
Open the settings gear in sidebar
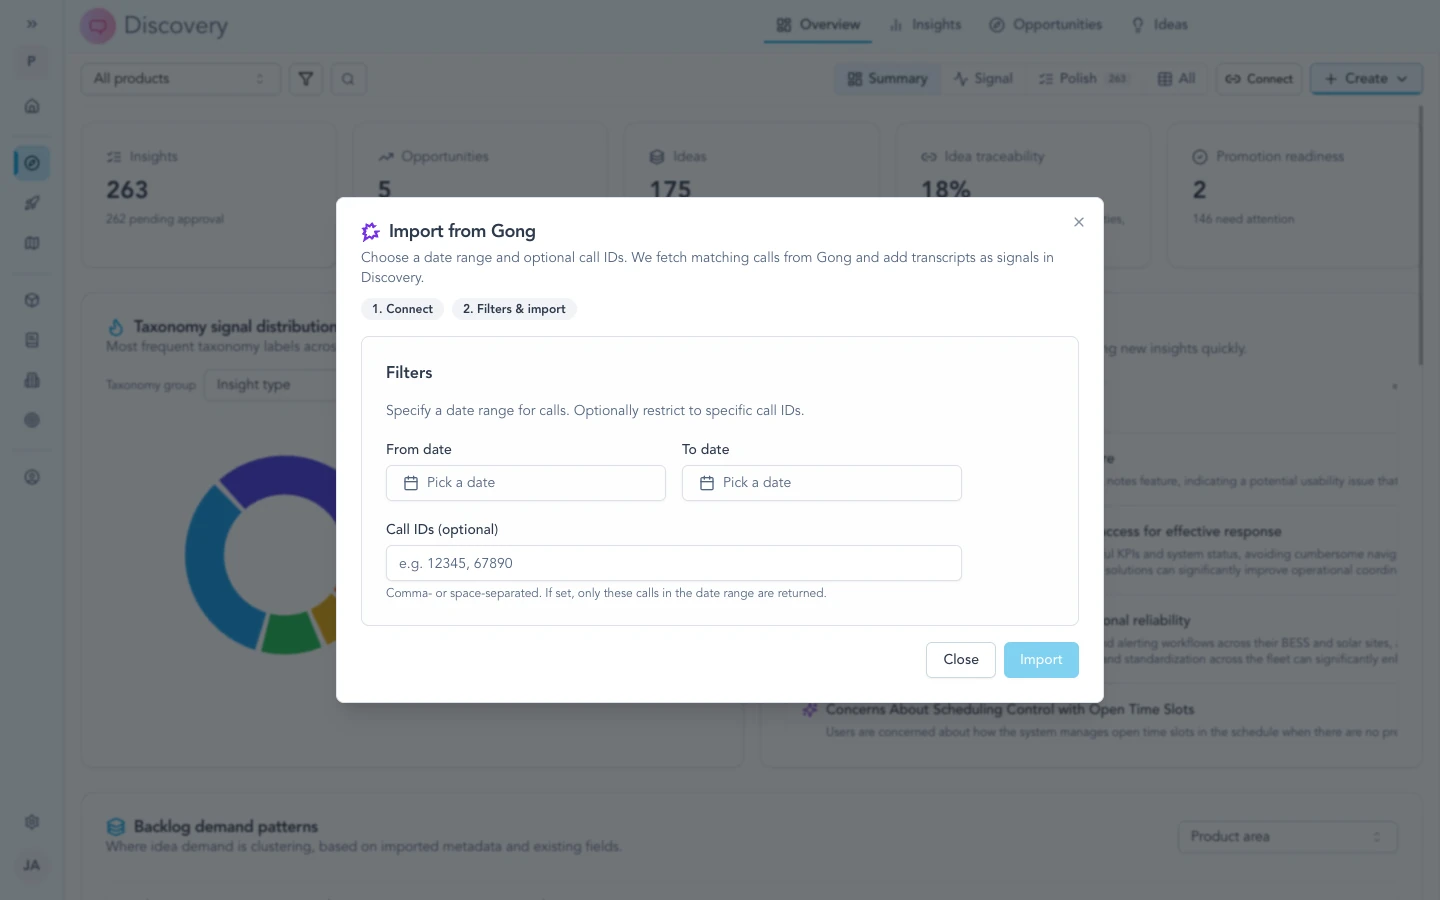pos(32,822)
